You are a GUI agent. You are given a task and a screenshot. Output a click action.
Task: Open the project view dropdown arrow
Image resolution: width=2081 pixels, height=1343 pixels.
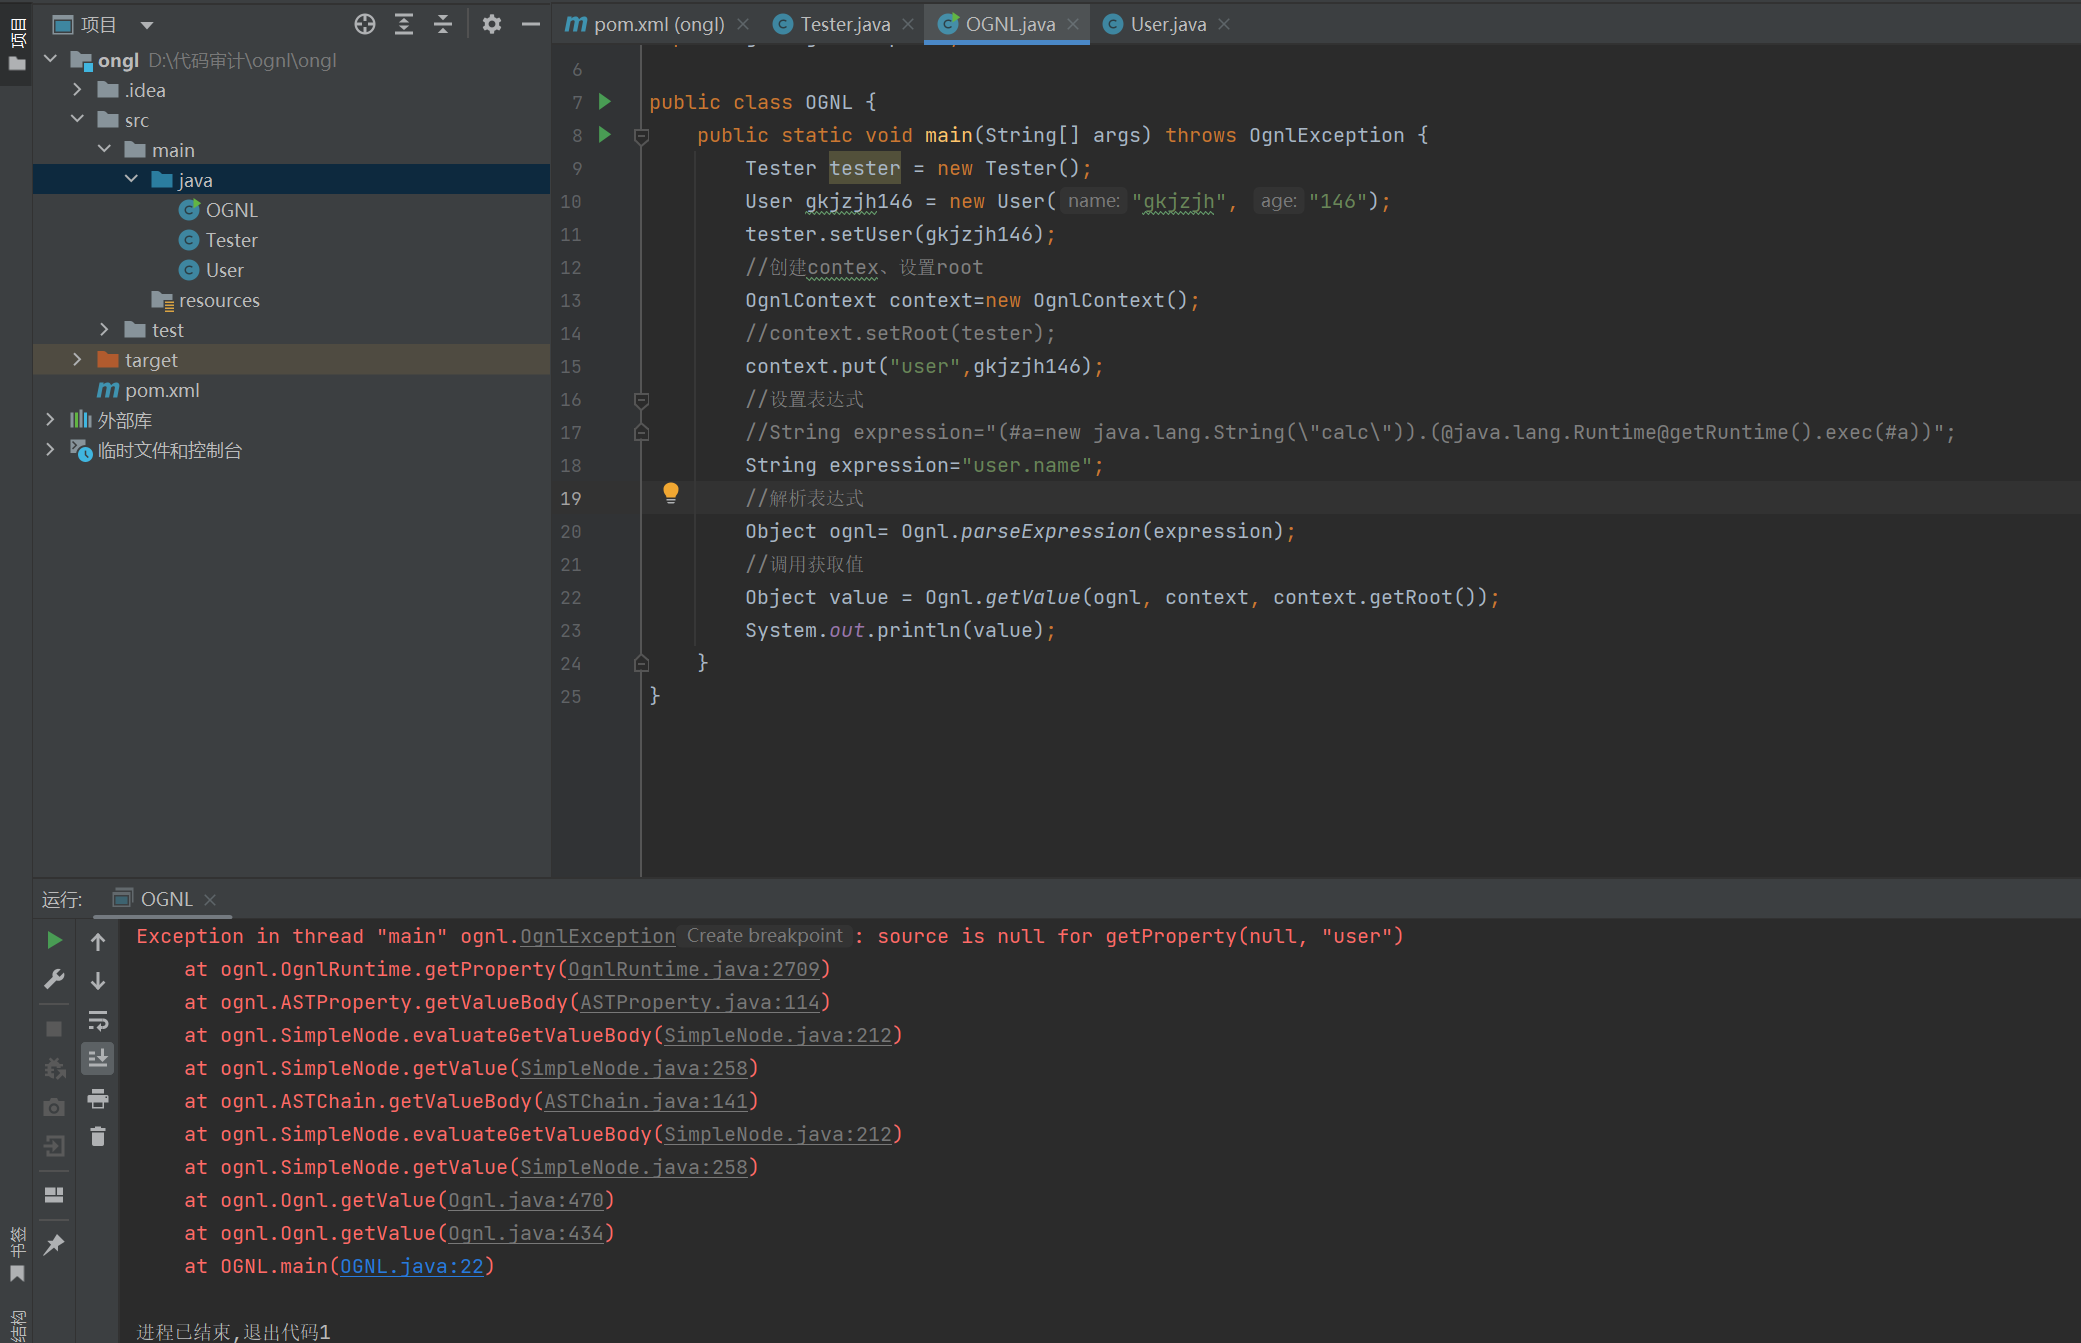147,25
